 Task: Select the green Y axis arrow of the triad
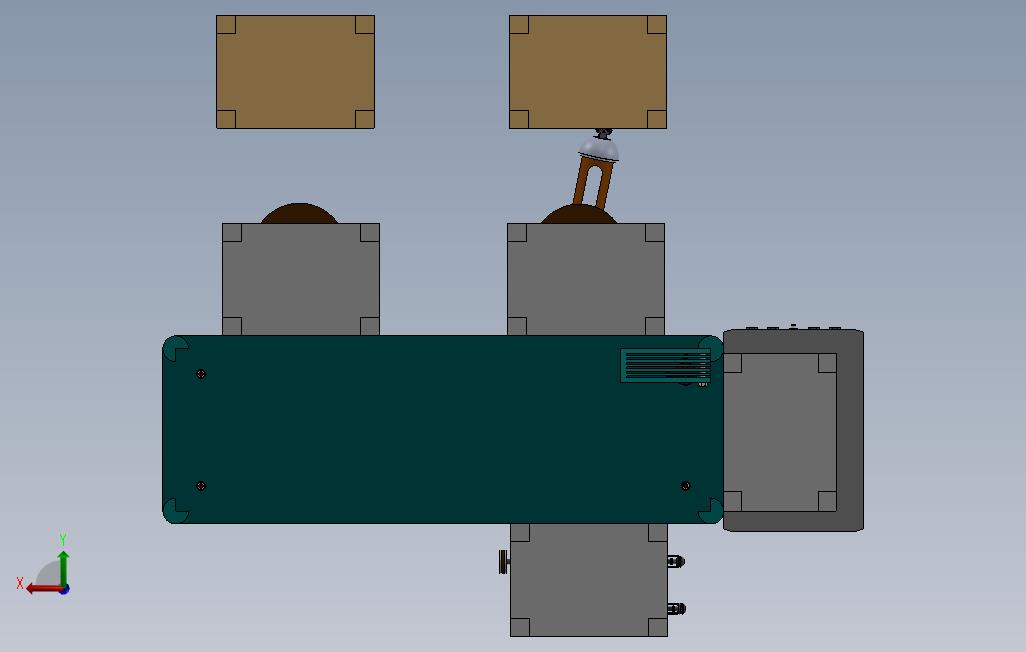coord(63,567)
